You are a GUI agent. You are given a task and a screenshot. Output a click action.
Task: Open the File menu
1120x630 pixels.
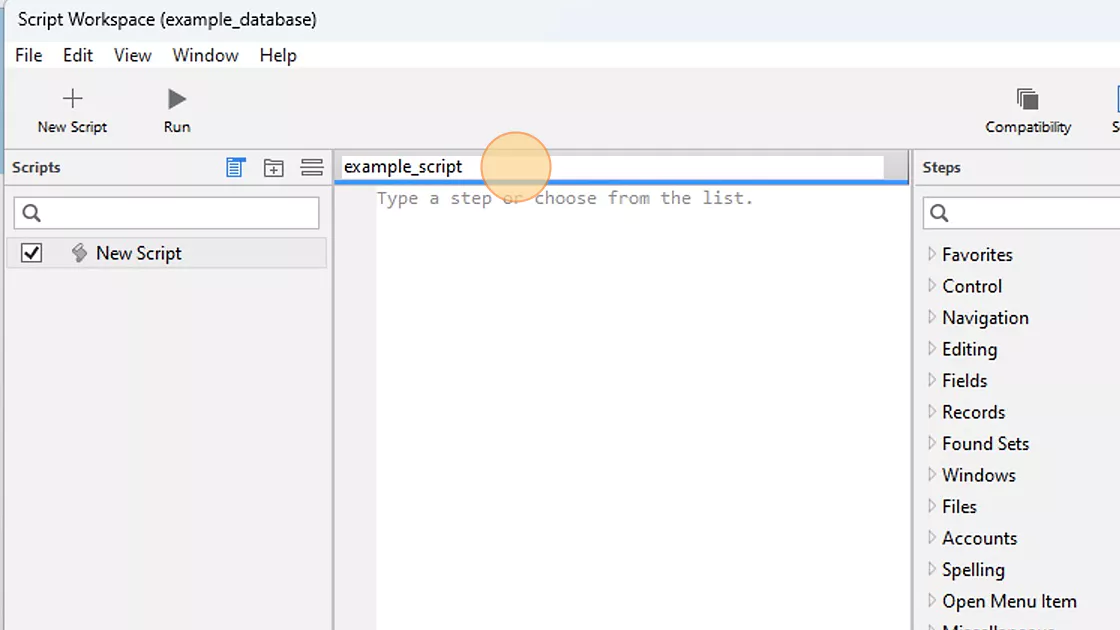pos(28,55)
